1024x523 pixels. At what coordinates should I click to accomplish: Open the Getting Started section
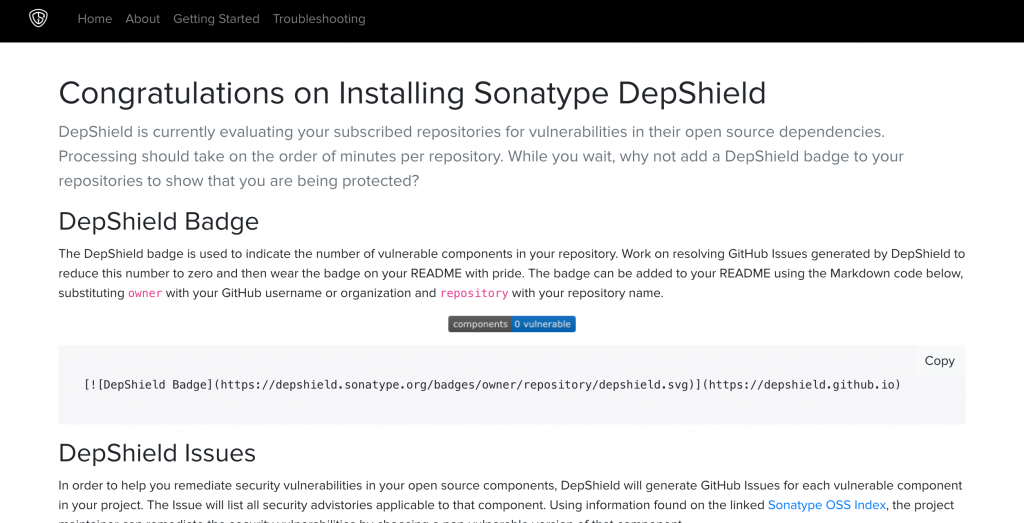point(216,19)
